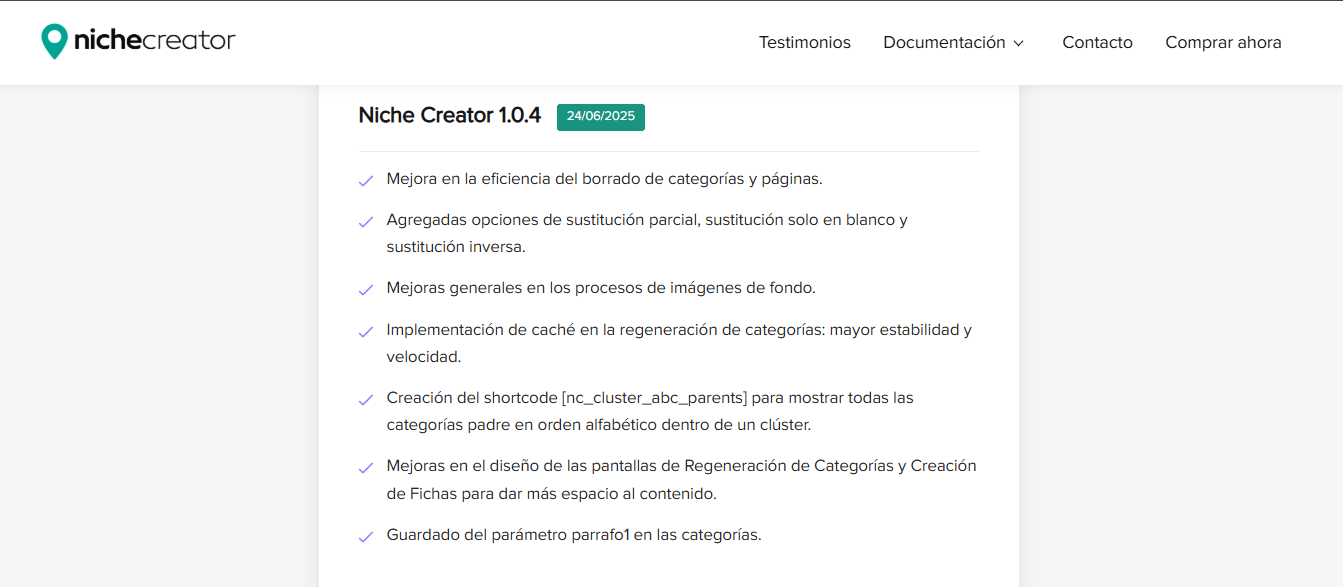
Task: Click the checkmark beside "Guardado del parámetro"
Action: pyautogui.click(x=366, y=537)
